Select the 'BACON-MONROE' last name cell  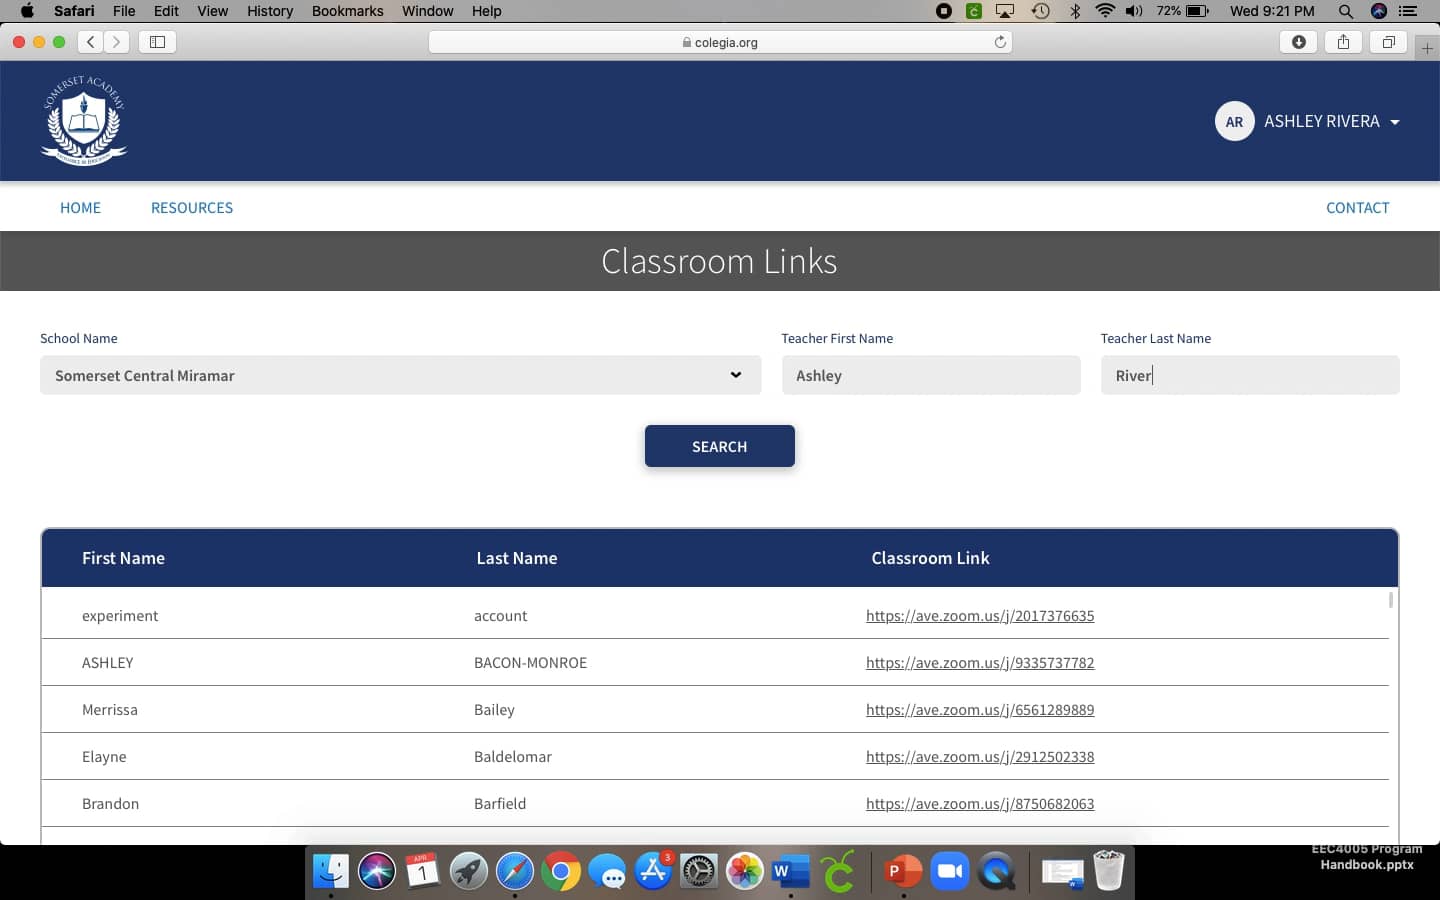click(530, 663)
